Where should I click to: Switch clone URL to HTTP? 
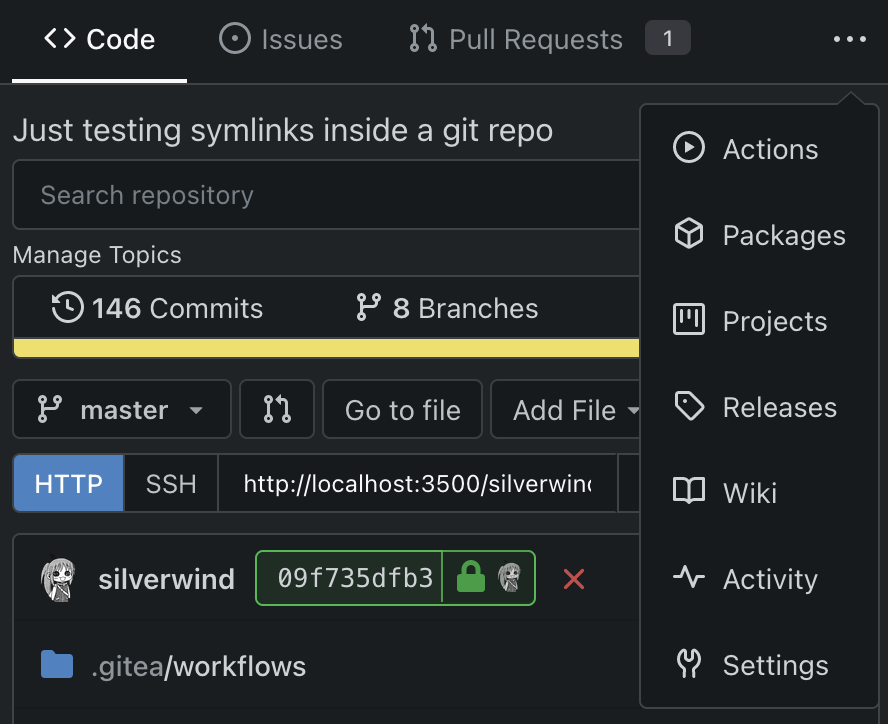coord(69,485)
